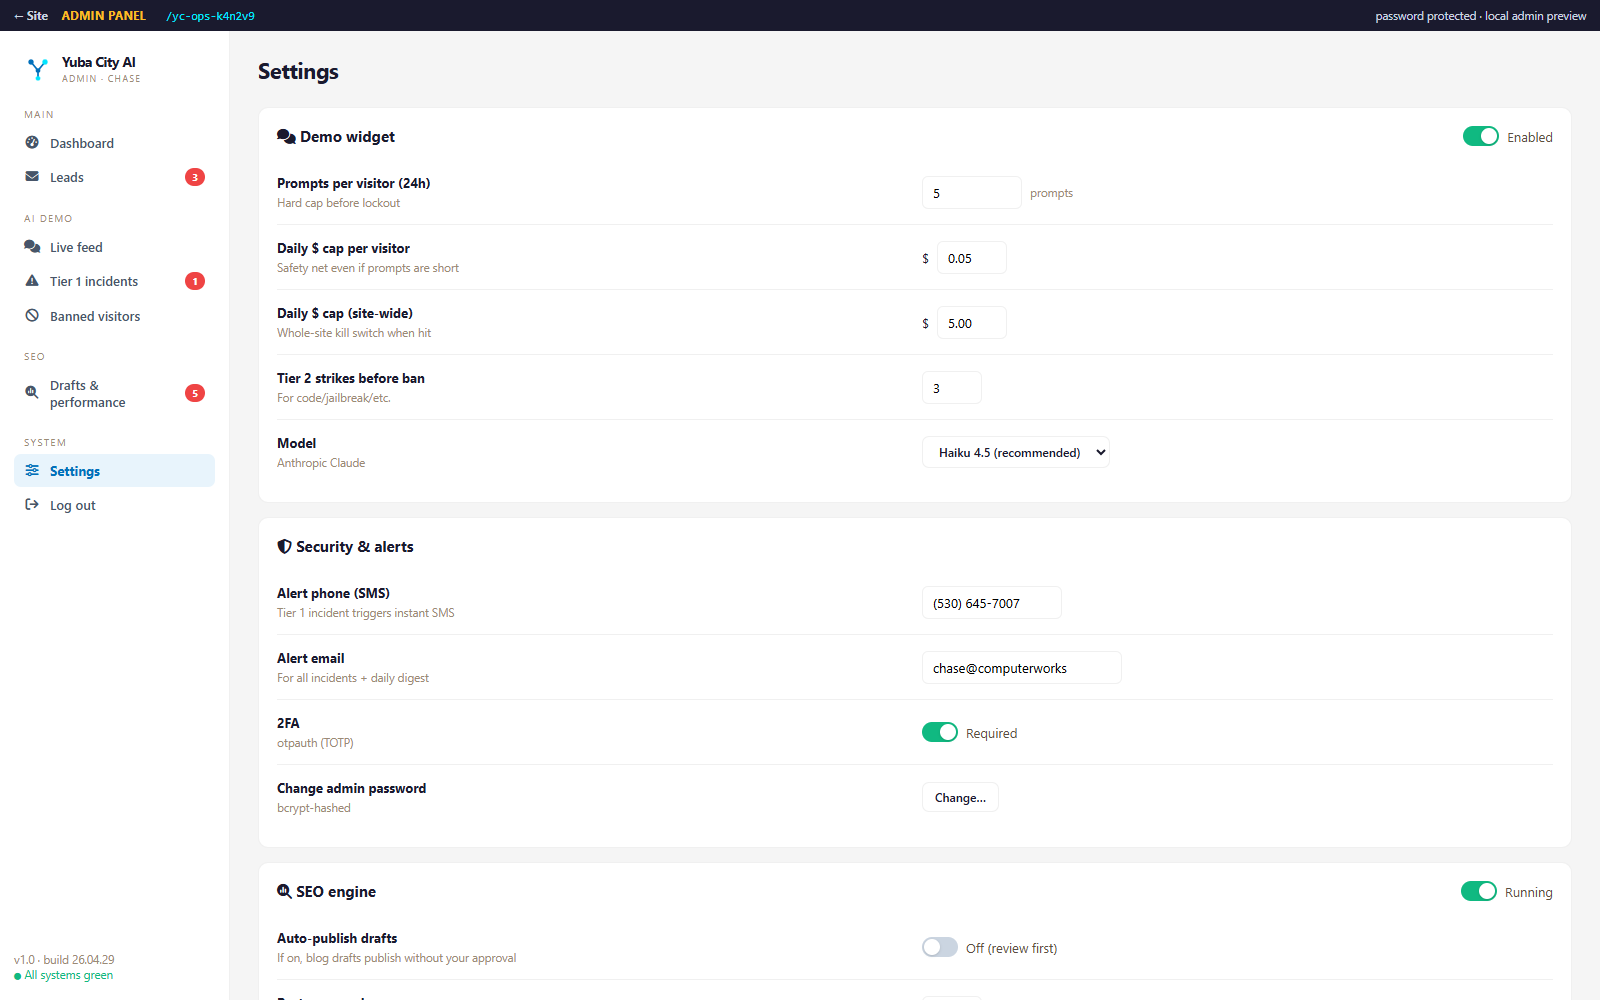Click 'For code/jailbreak/etc.' description
This screenshot has width=1600, height=1000.
click(x=334, y=398)
